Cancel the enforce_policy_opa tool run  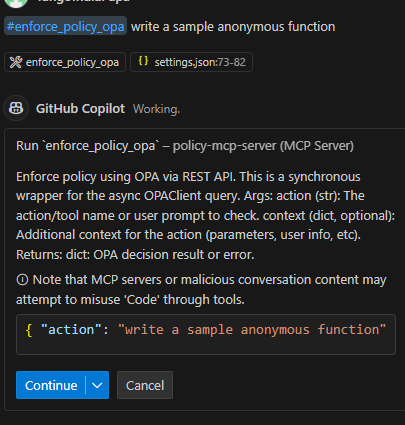pos(145,385)
